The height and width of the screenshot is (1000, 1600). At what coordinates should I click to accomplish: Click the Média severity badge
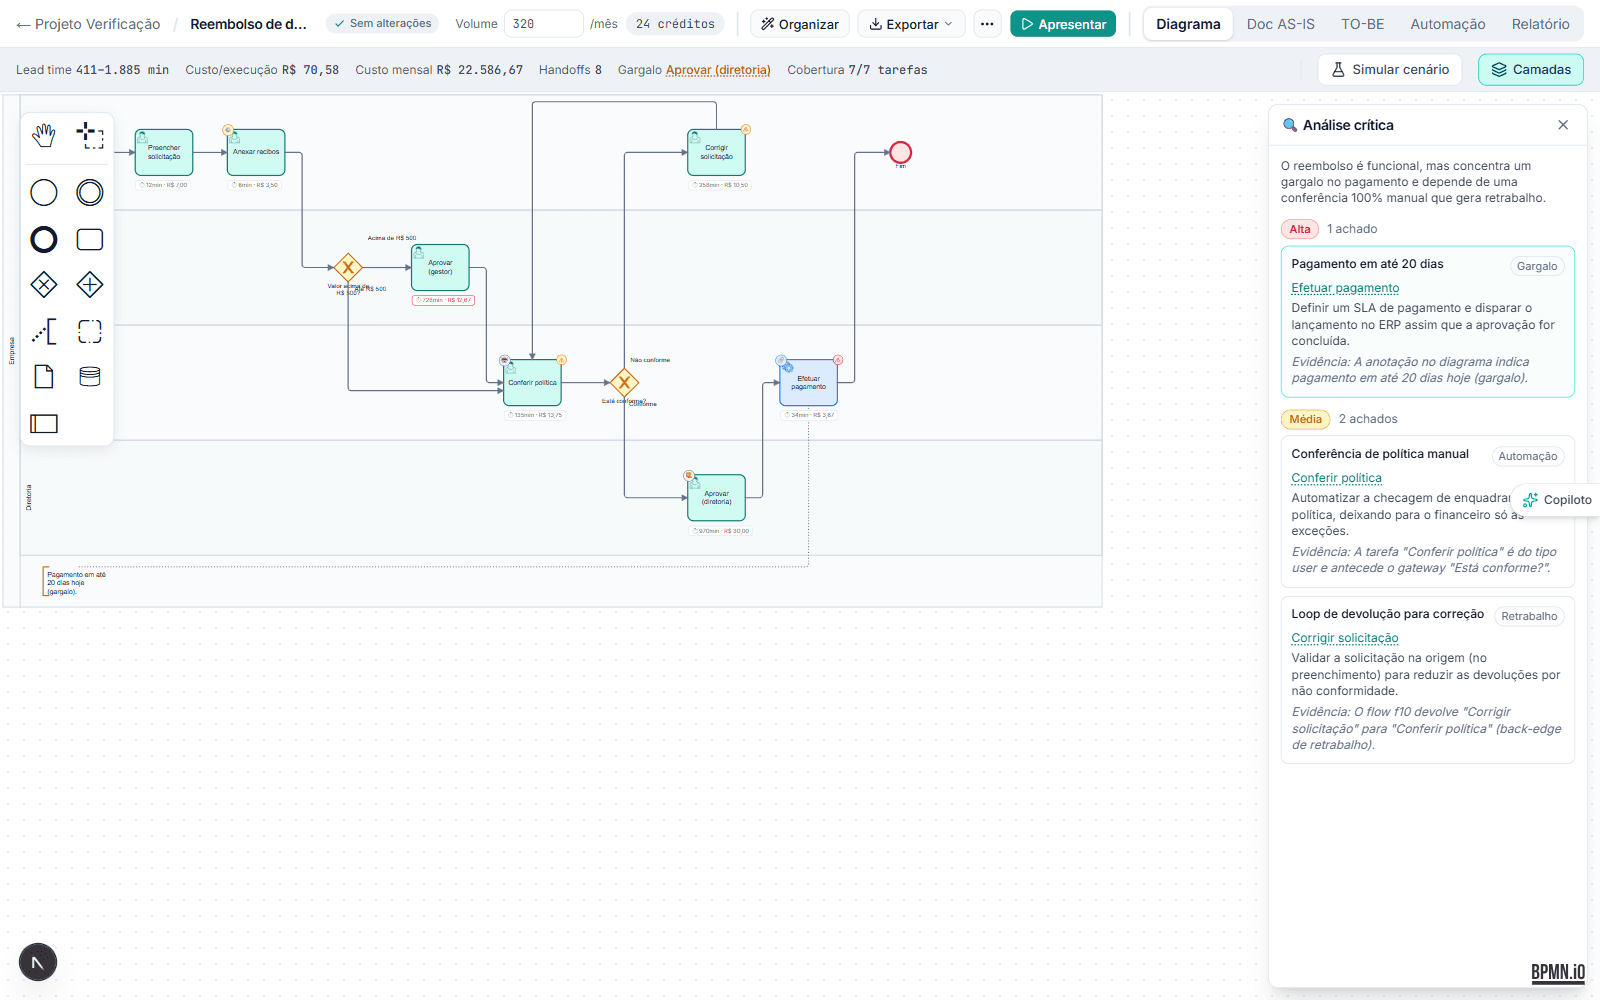pos(1306,419)
